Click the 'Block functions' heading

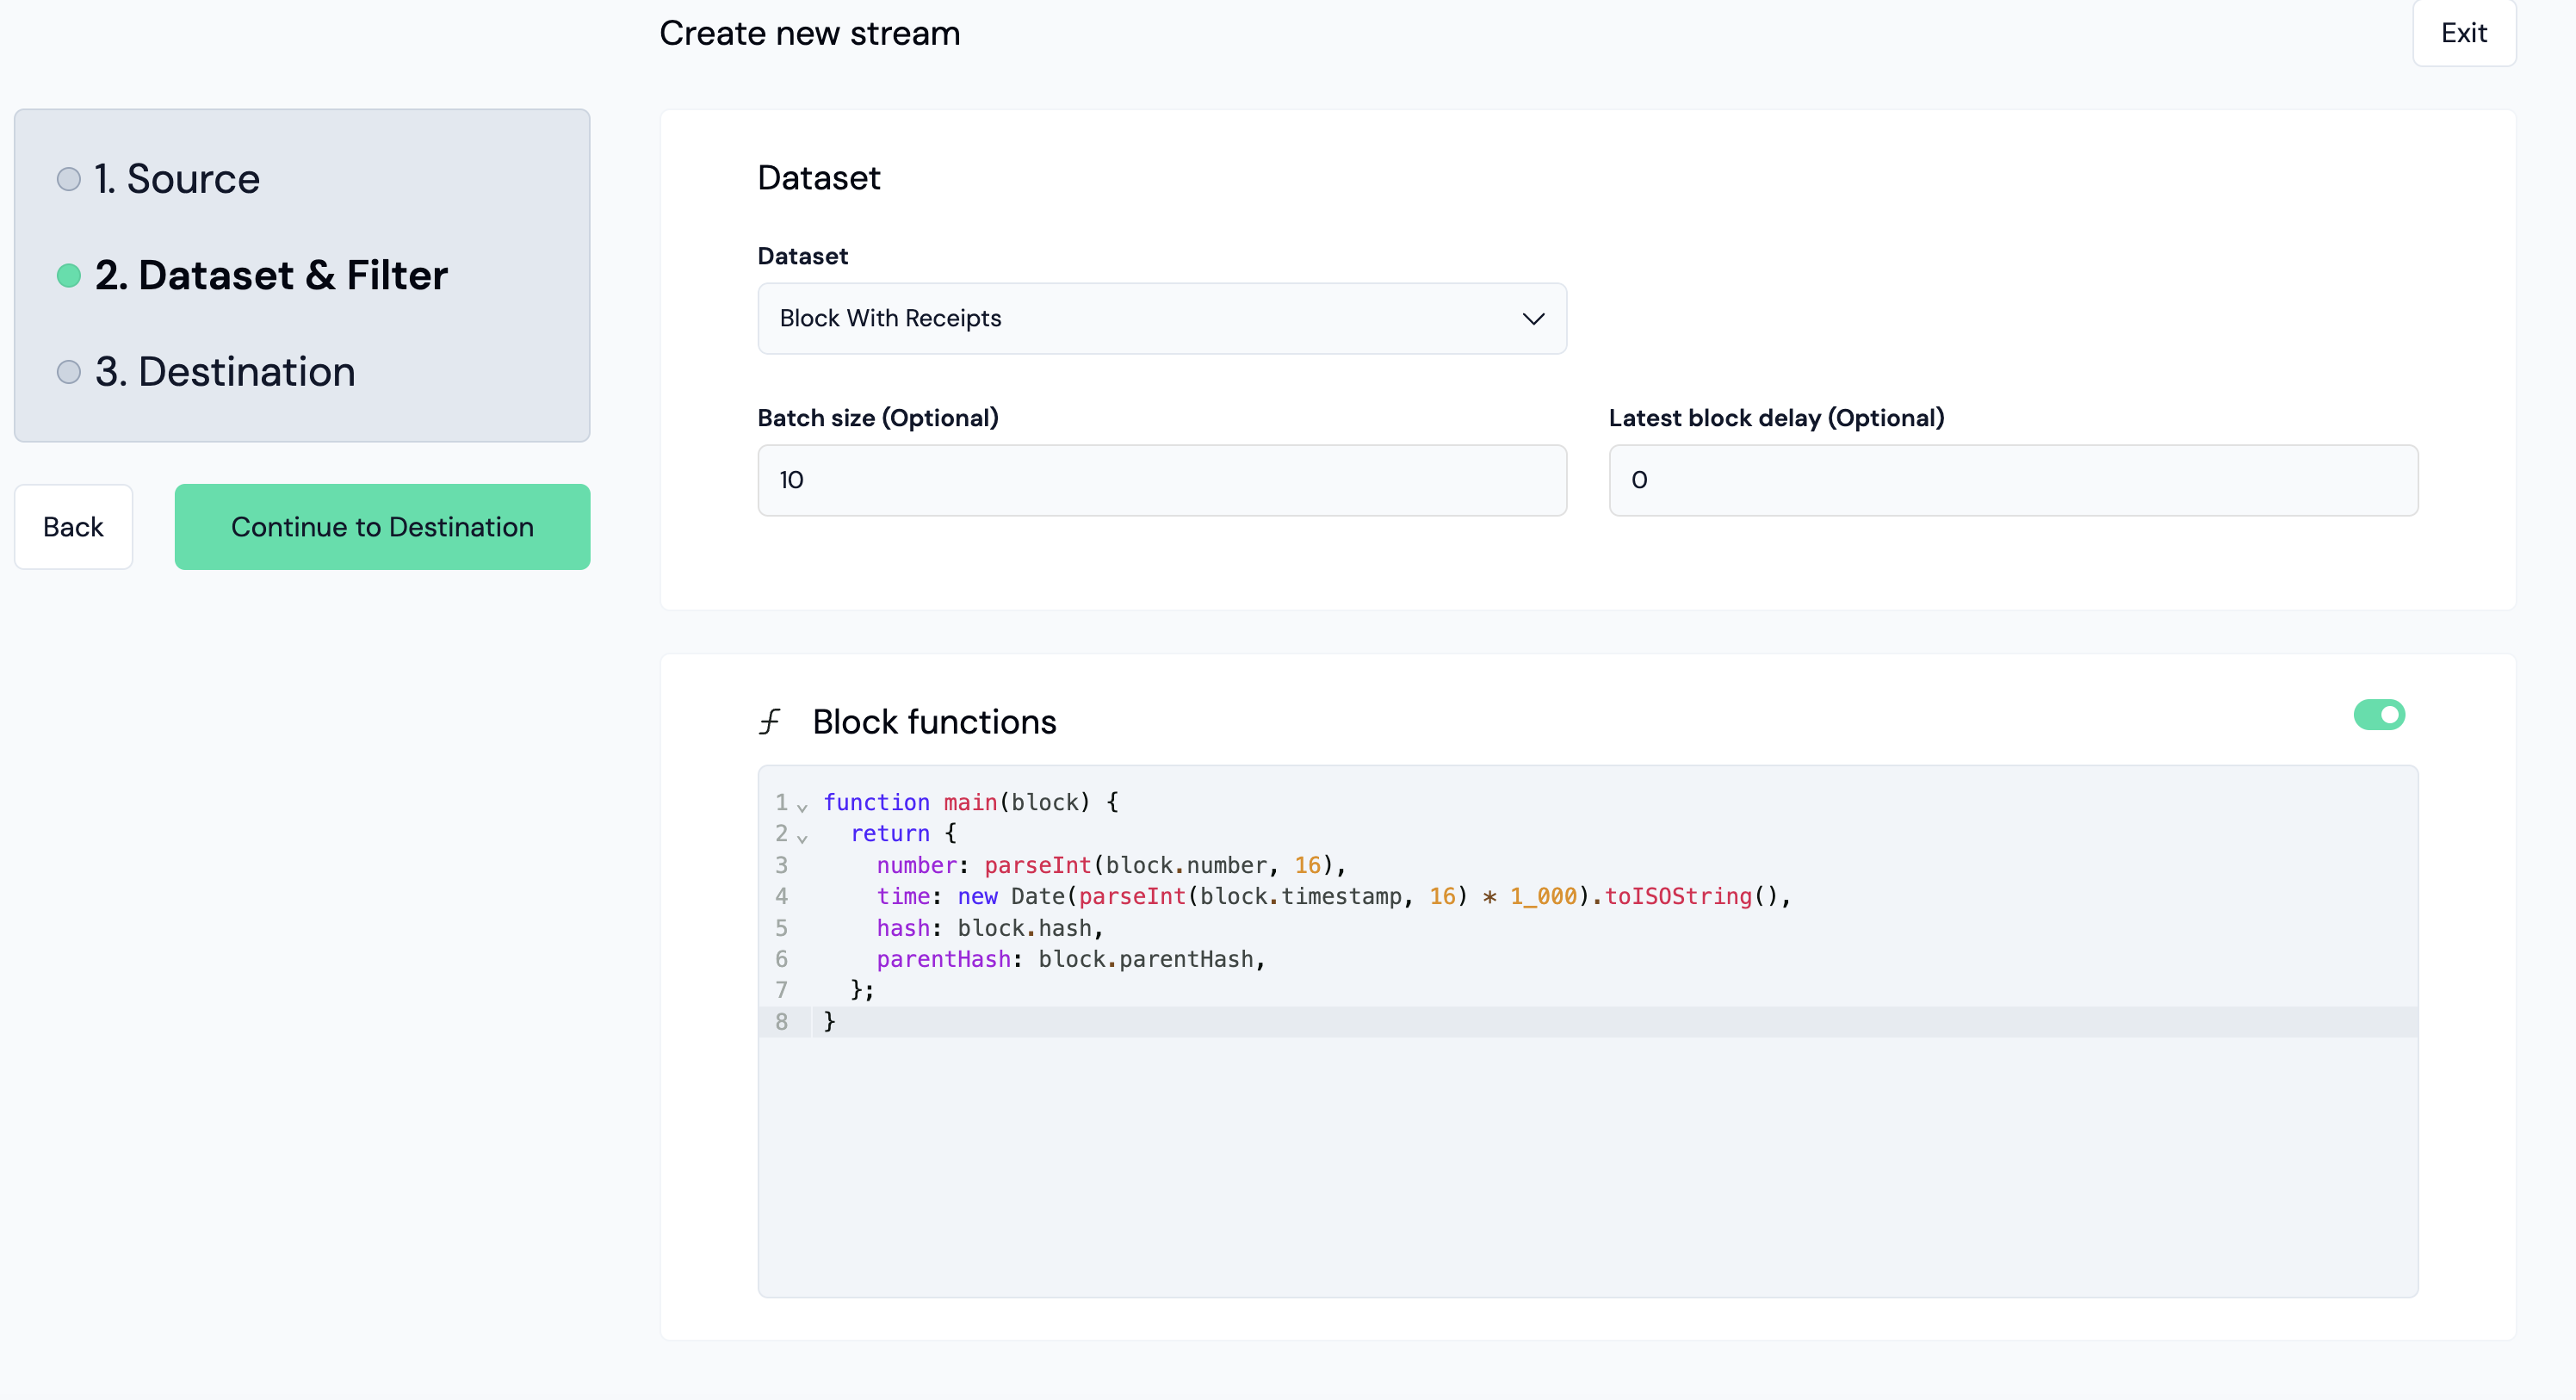[934, 721]
